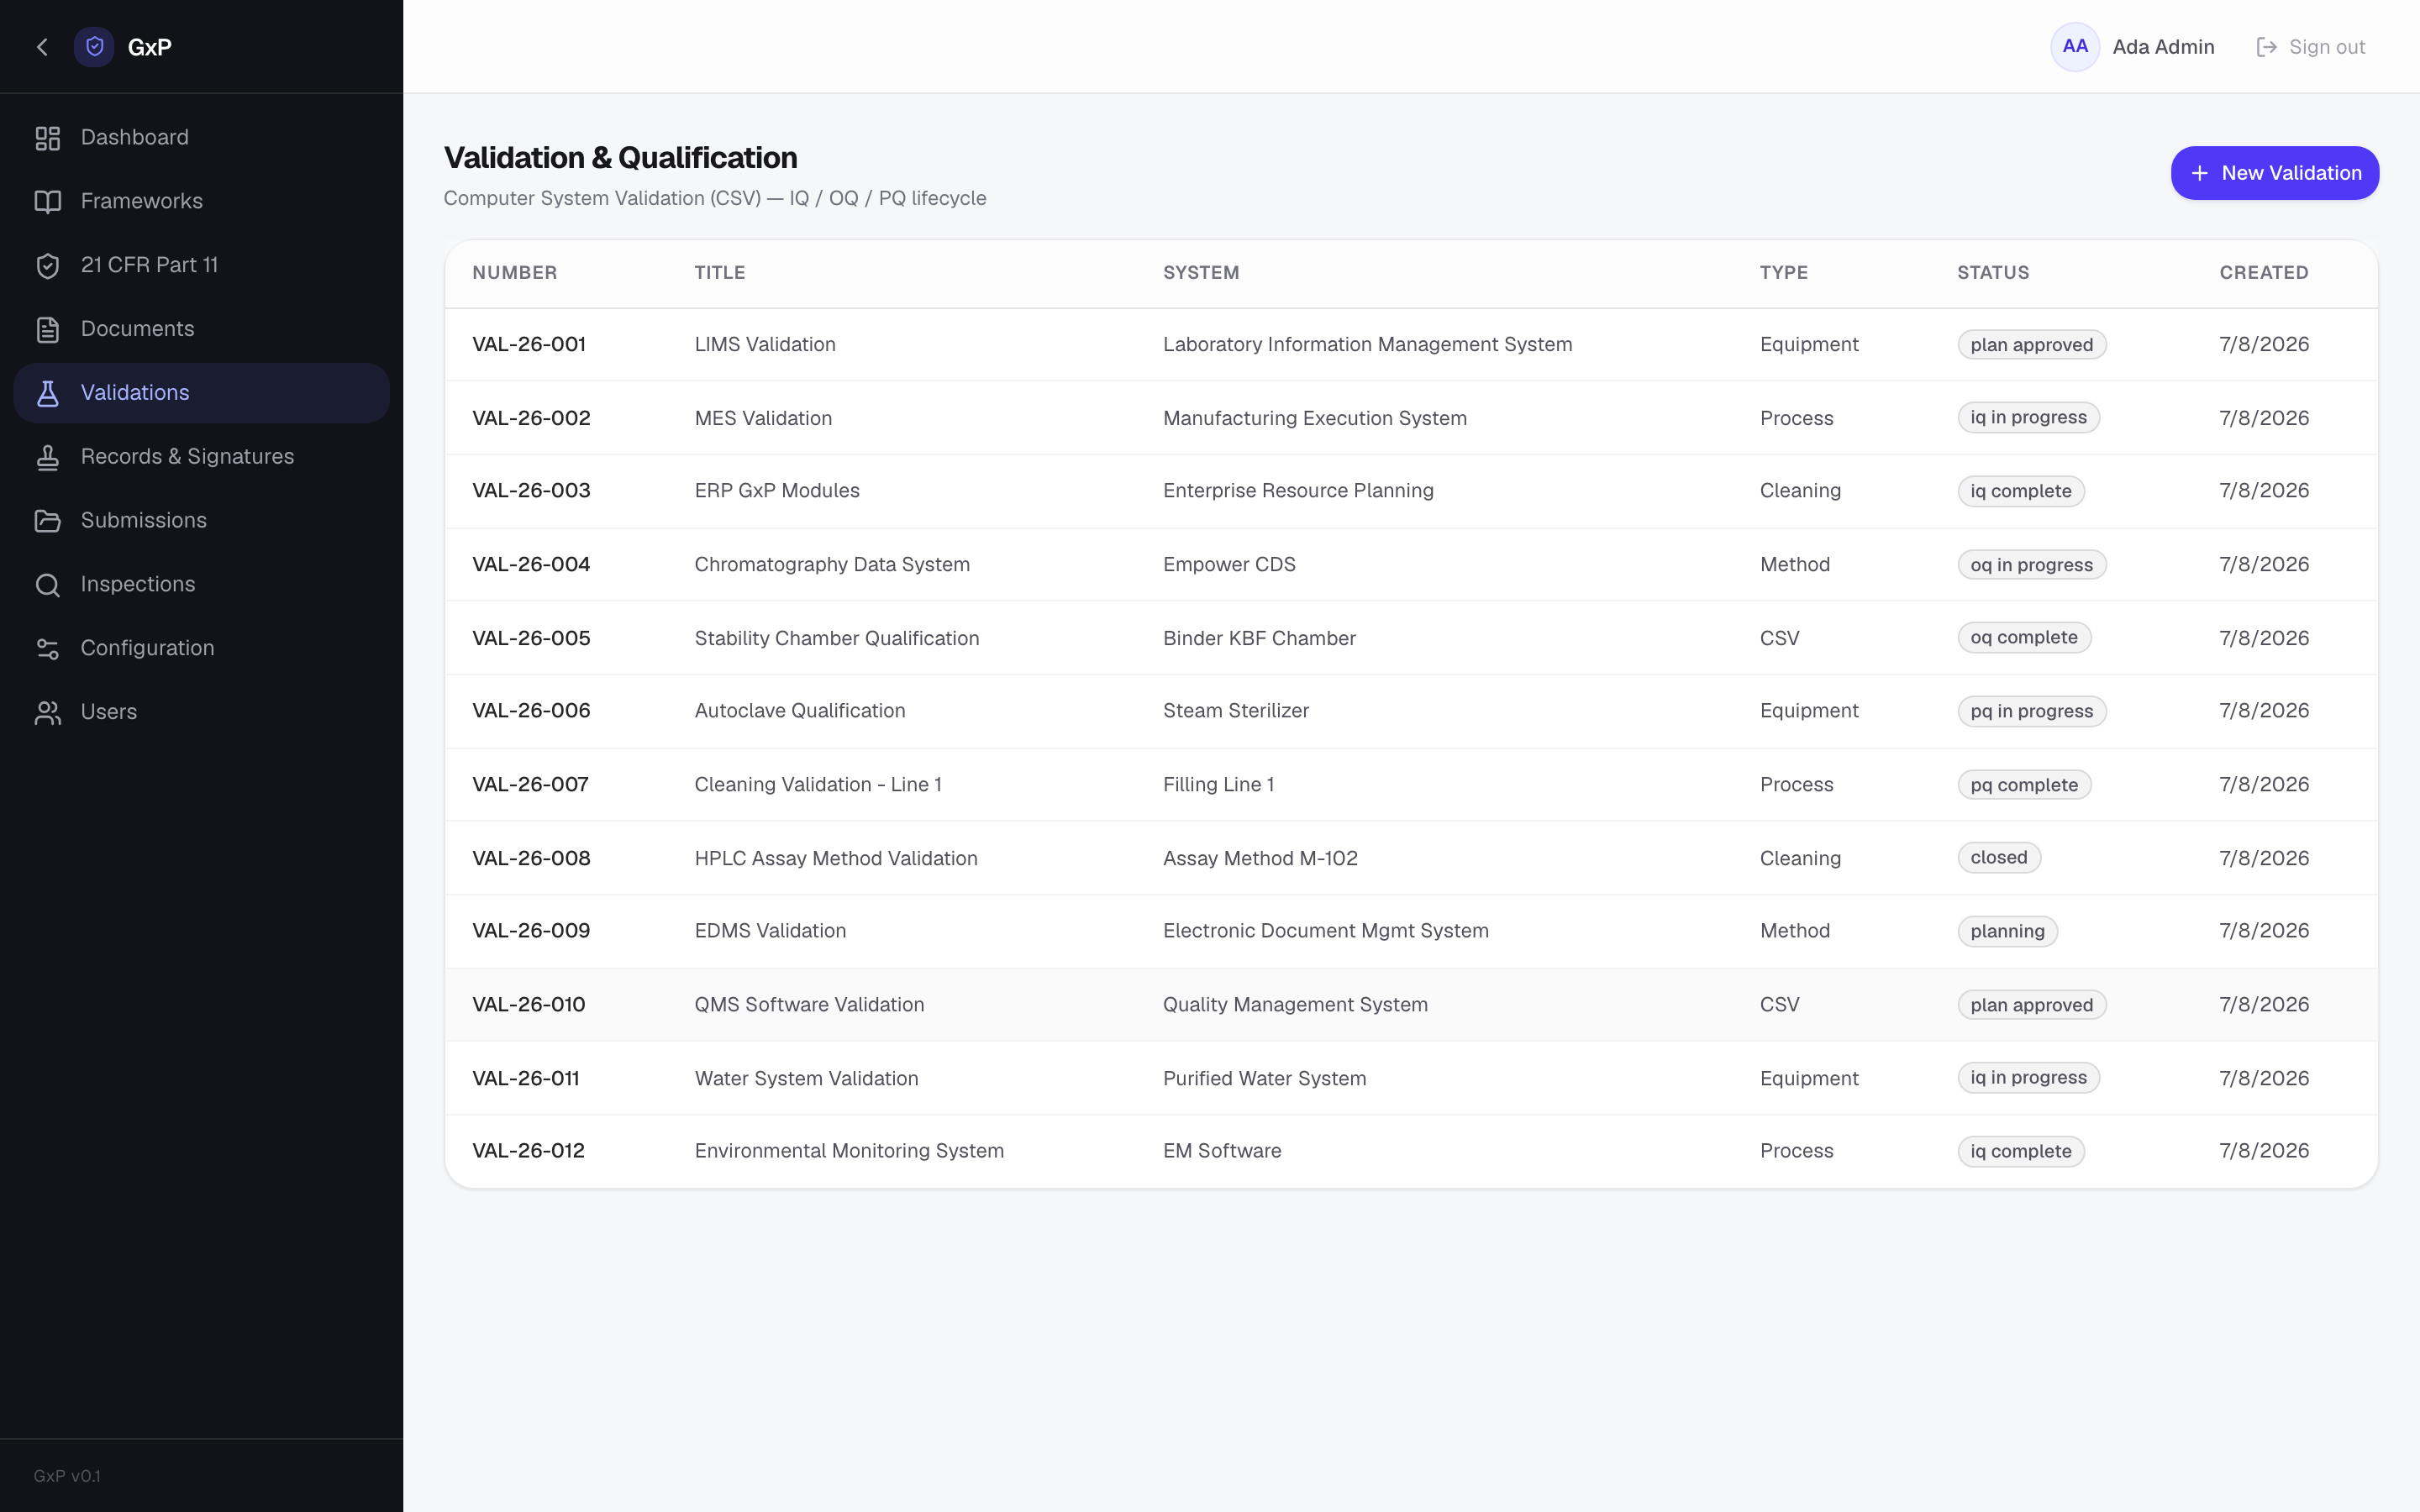Open the Configuration page
This screenshot has height=1512, width=2420.
(x=202, y=649)
